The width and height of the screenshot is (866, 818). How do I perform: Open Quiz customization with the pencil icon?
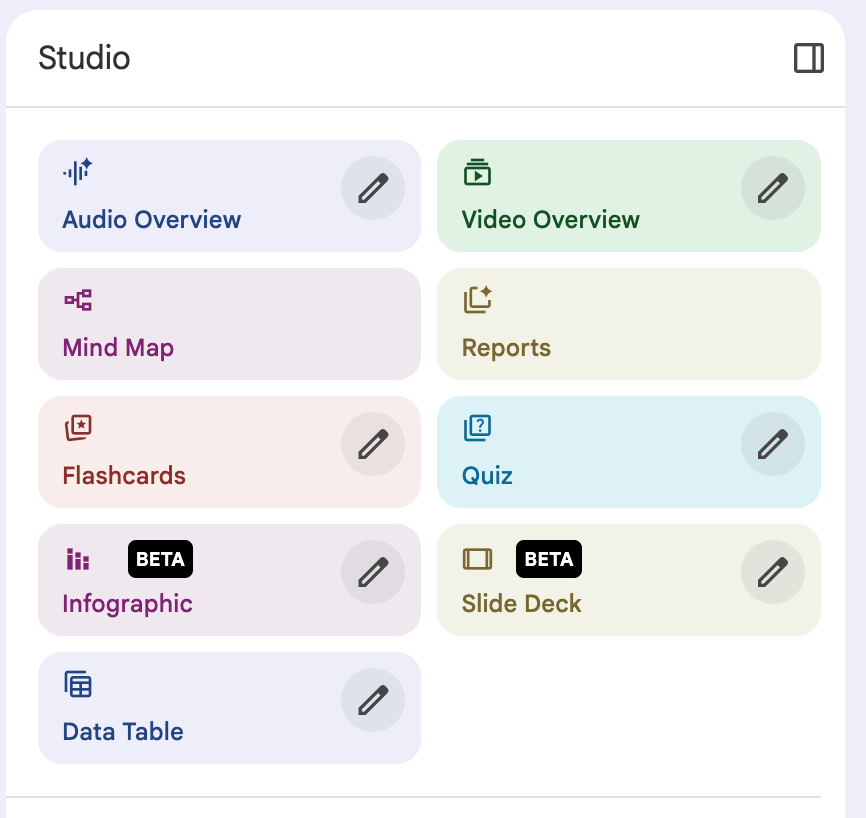773,444
